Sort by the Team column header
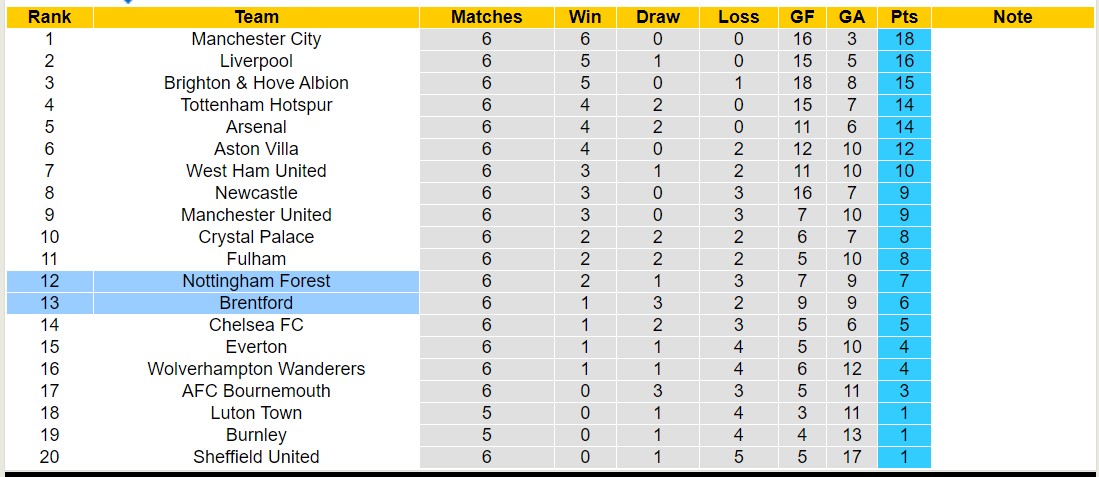The height and width of the screenshot is (477, 1099). point(256,17)
